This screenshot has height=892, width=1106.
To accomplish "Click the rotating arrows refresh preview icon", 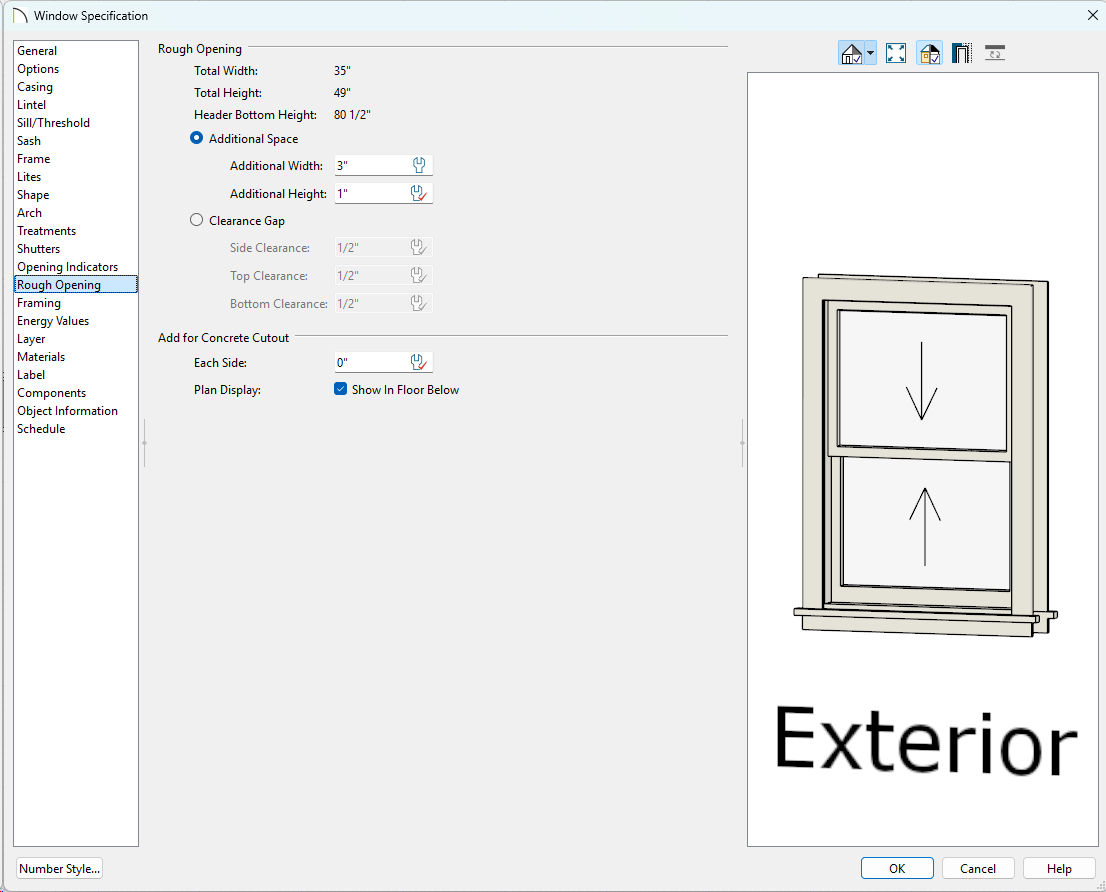I will [x=995, y=54].
